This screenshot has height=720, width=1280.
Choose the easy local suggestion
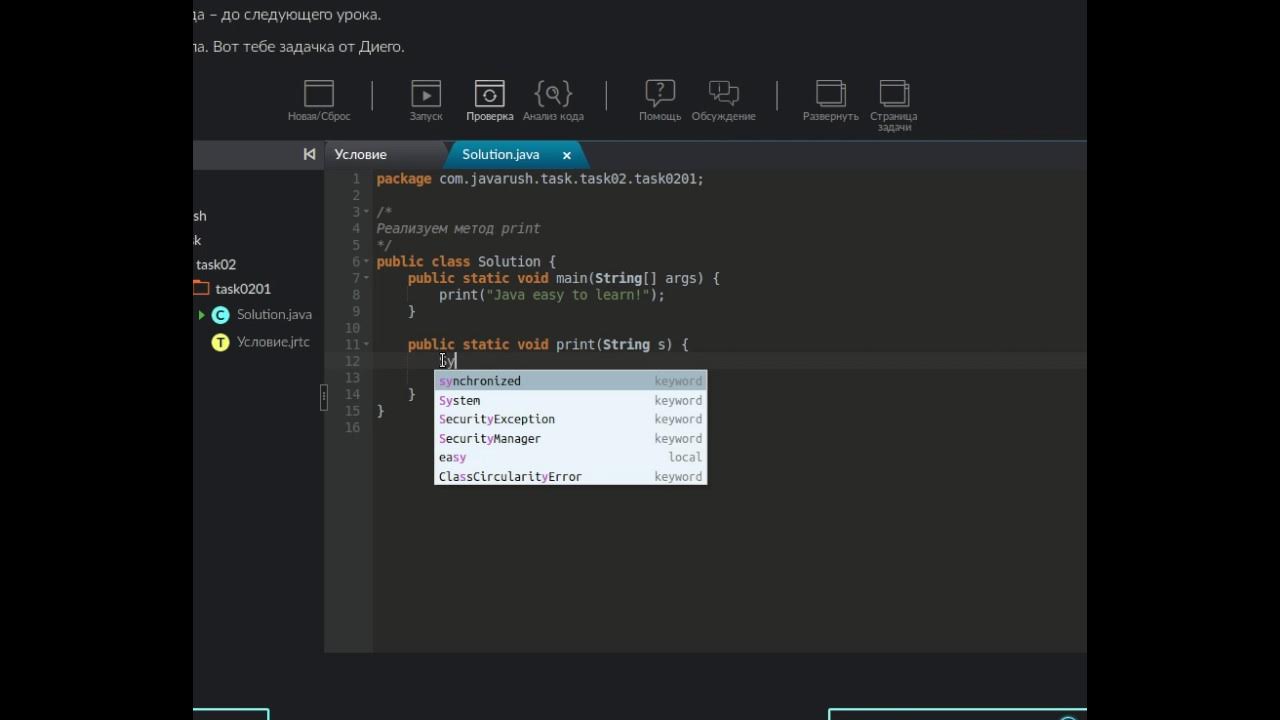(x=570, y=457)
